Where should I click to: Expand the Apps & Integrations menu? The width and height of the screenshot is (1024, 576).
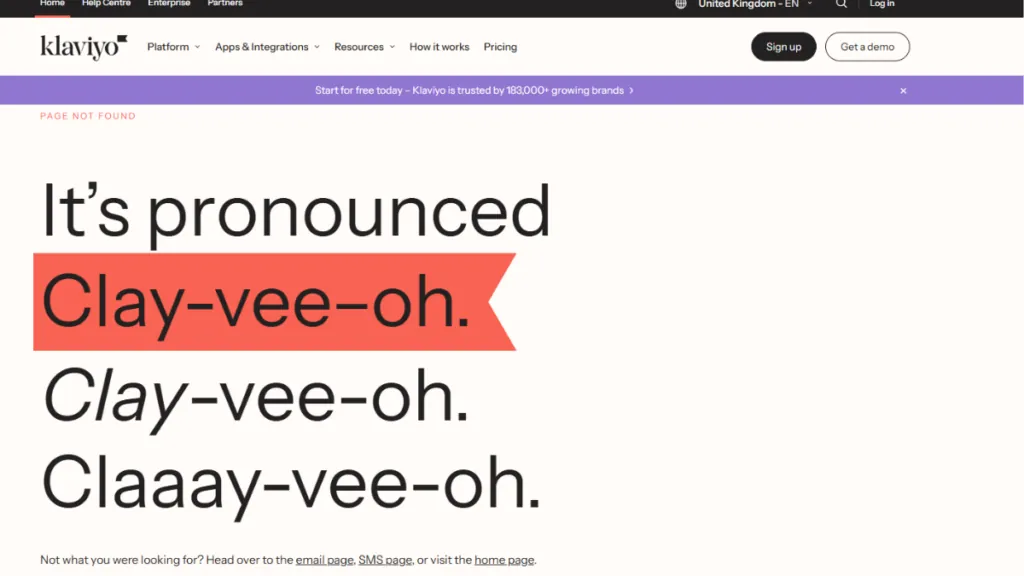click(x=267, y=47)
